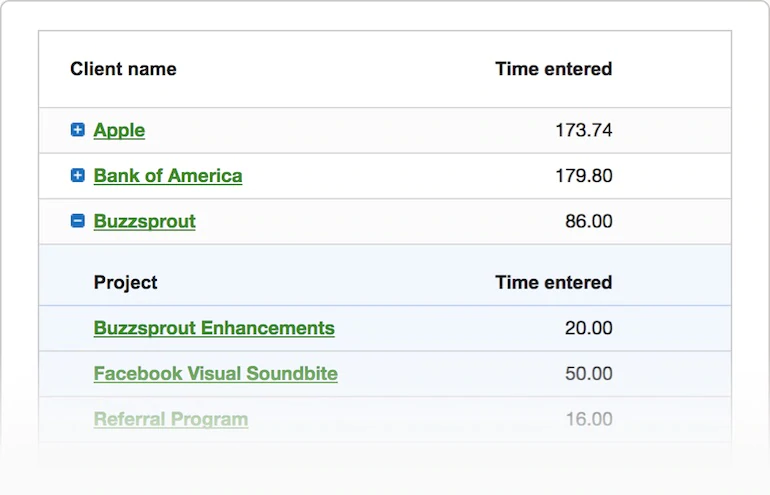Screen dimensions: 770x495
Task: Expand the Bank of America row
Action: 78,176
